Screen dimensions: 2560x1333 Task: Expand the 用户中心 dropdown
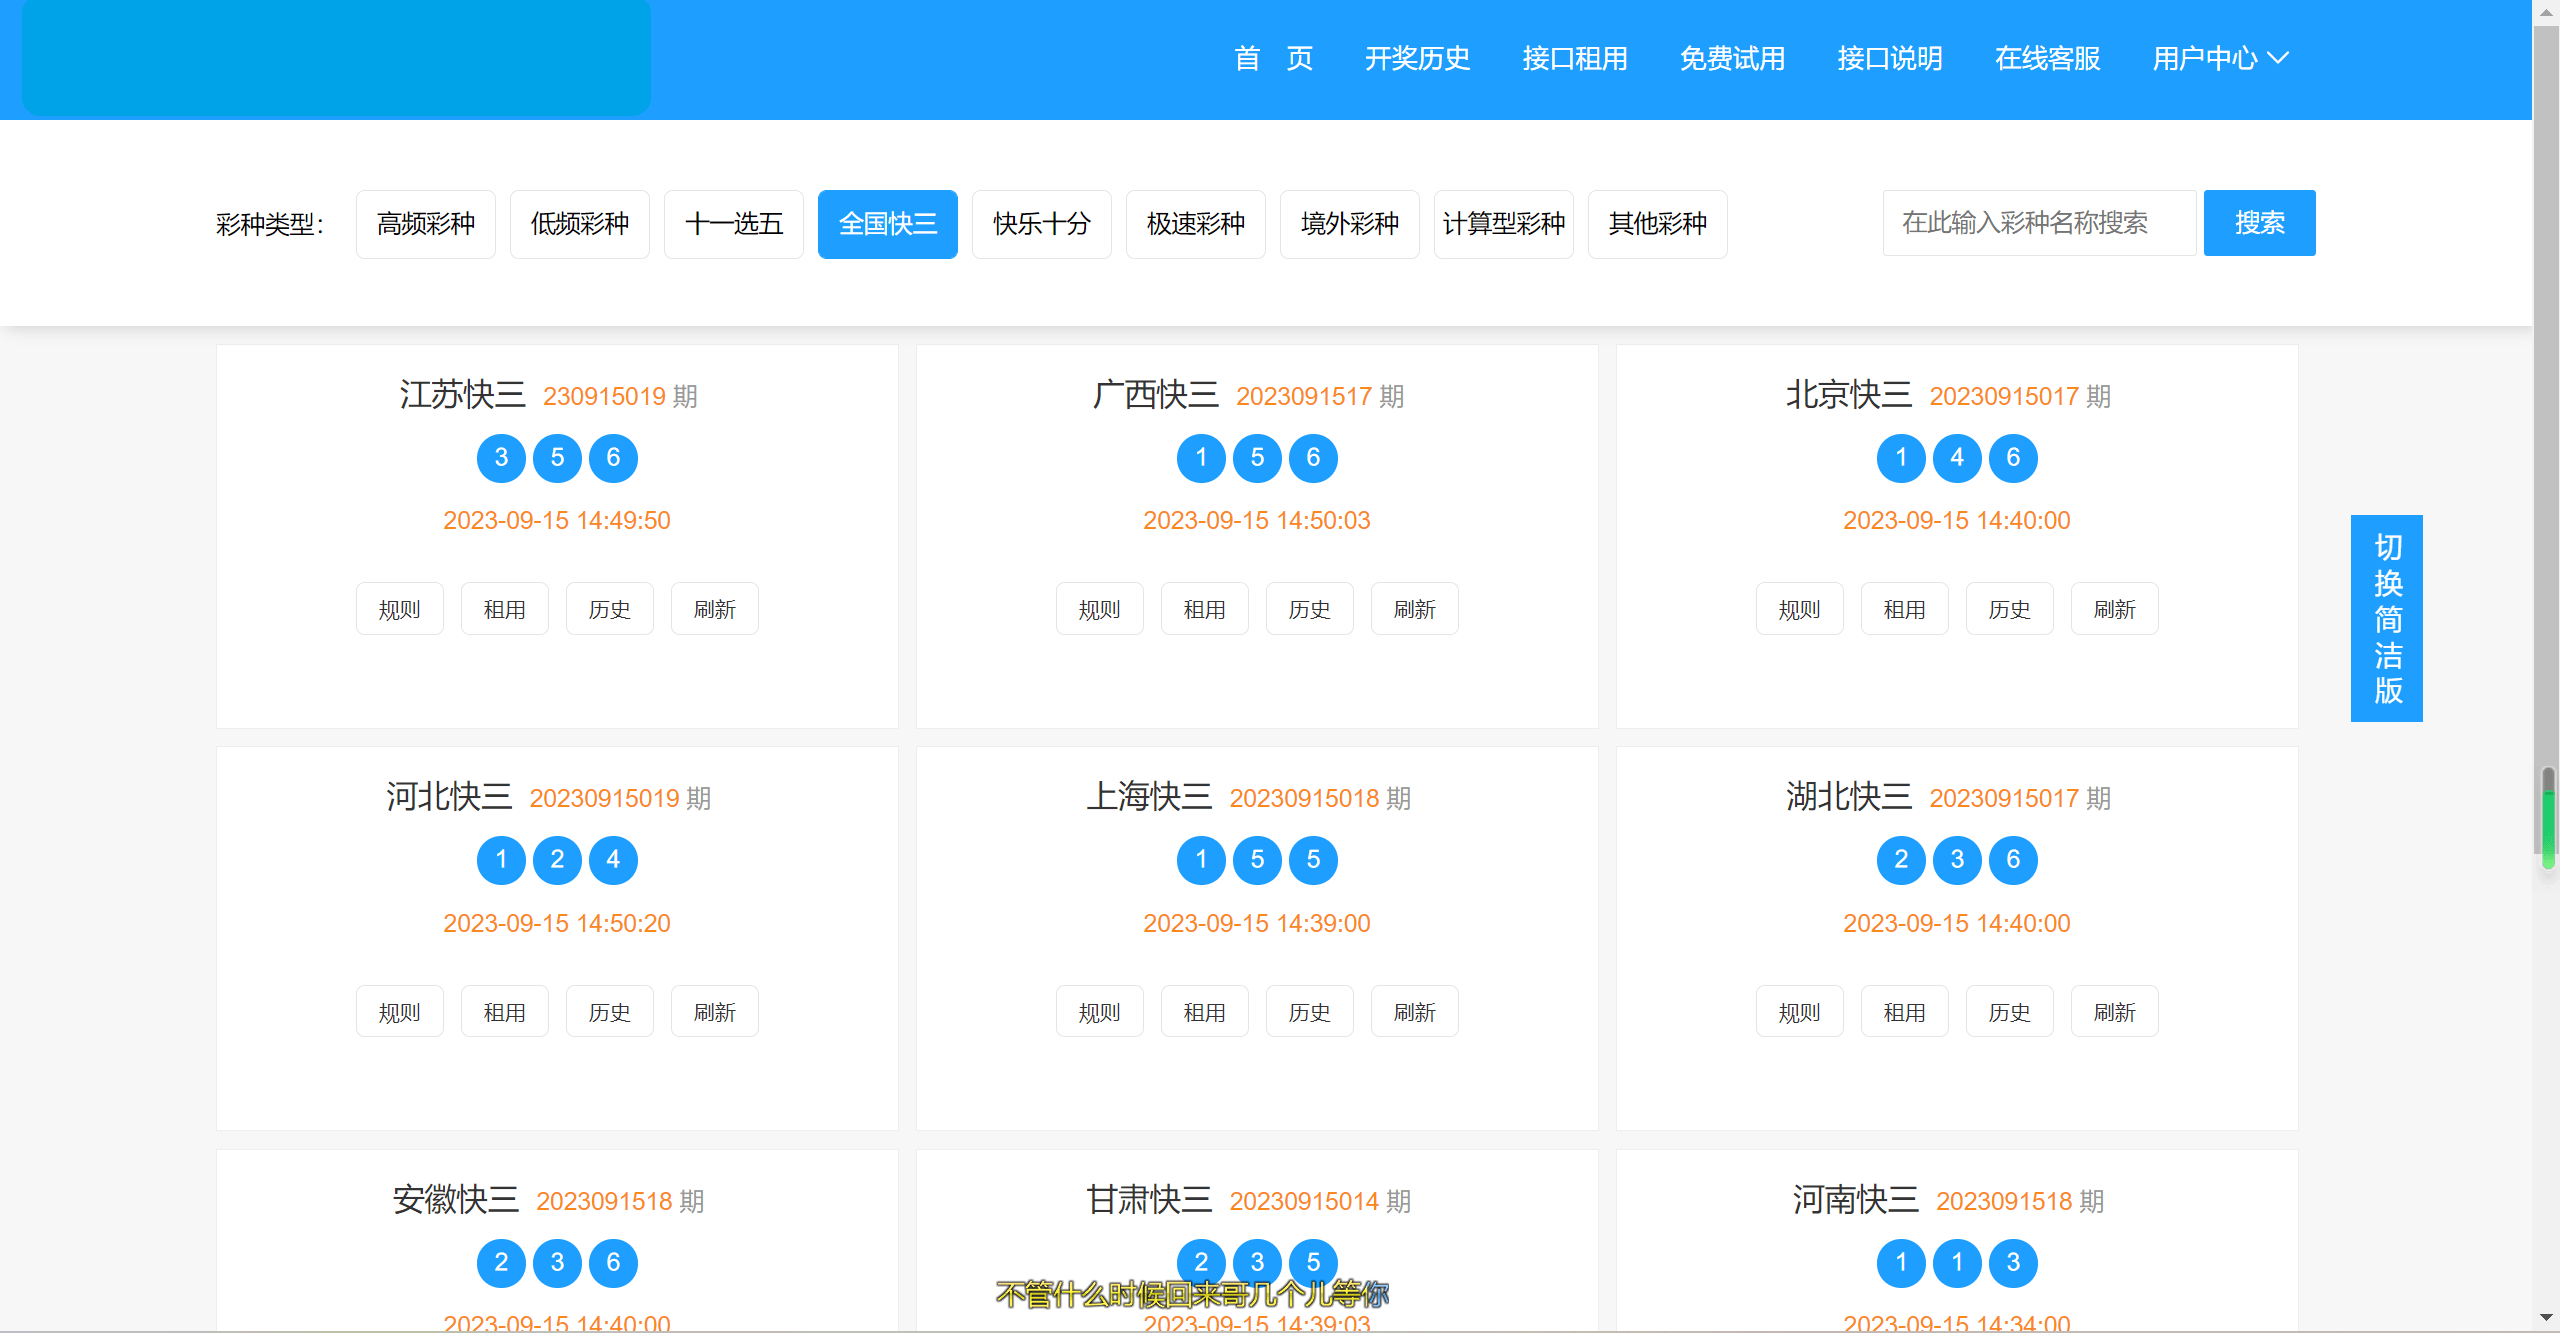tap(2220, 58)
